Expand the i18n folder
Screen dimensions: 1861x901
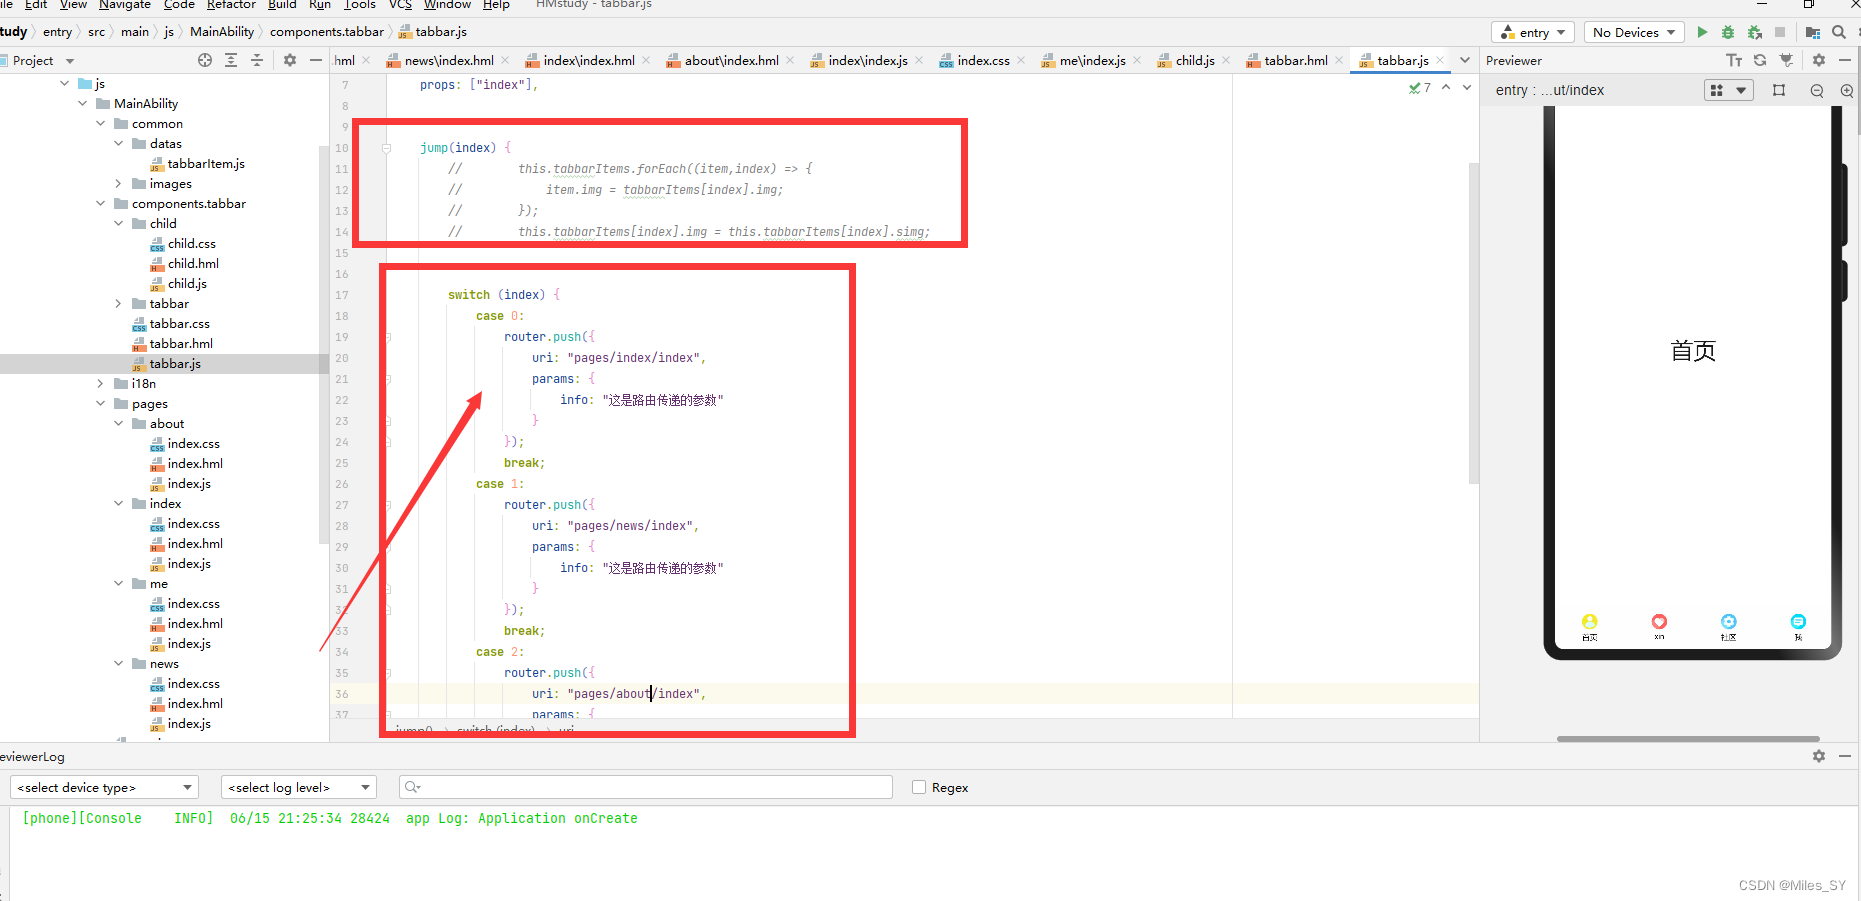(101, 383)
